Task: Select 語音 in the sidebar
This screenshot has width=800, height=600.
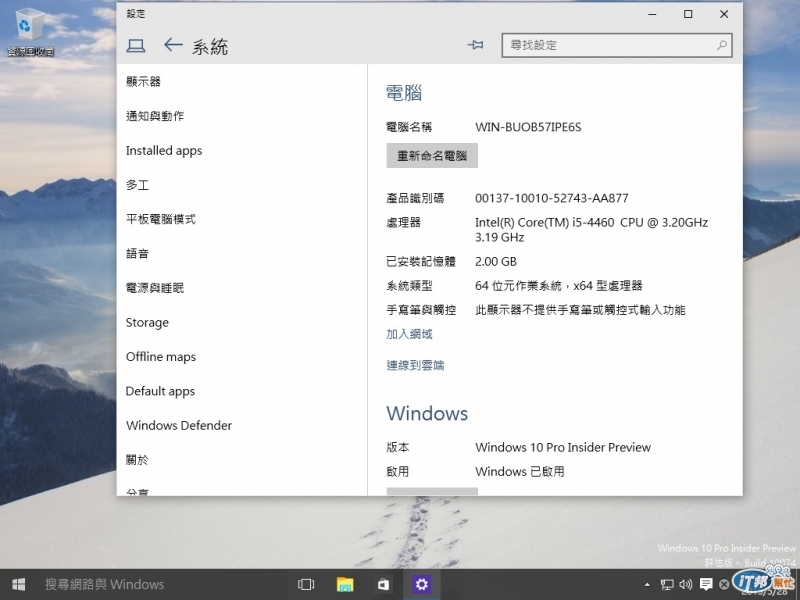Action: coord(138,254)
